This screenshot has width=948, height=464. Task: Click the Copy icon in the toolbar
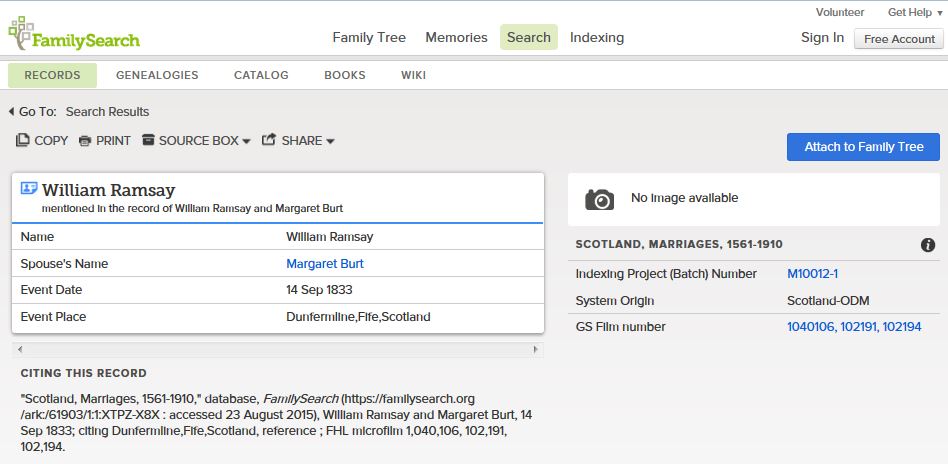pyautogui.click(x=23, y=141)
